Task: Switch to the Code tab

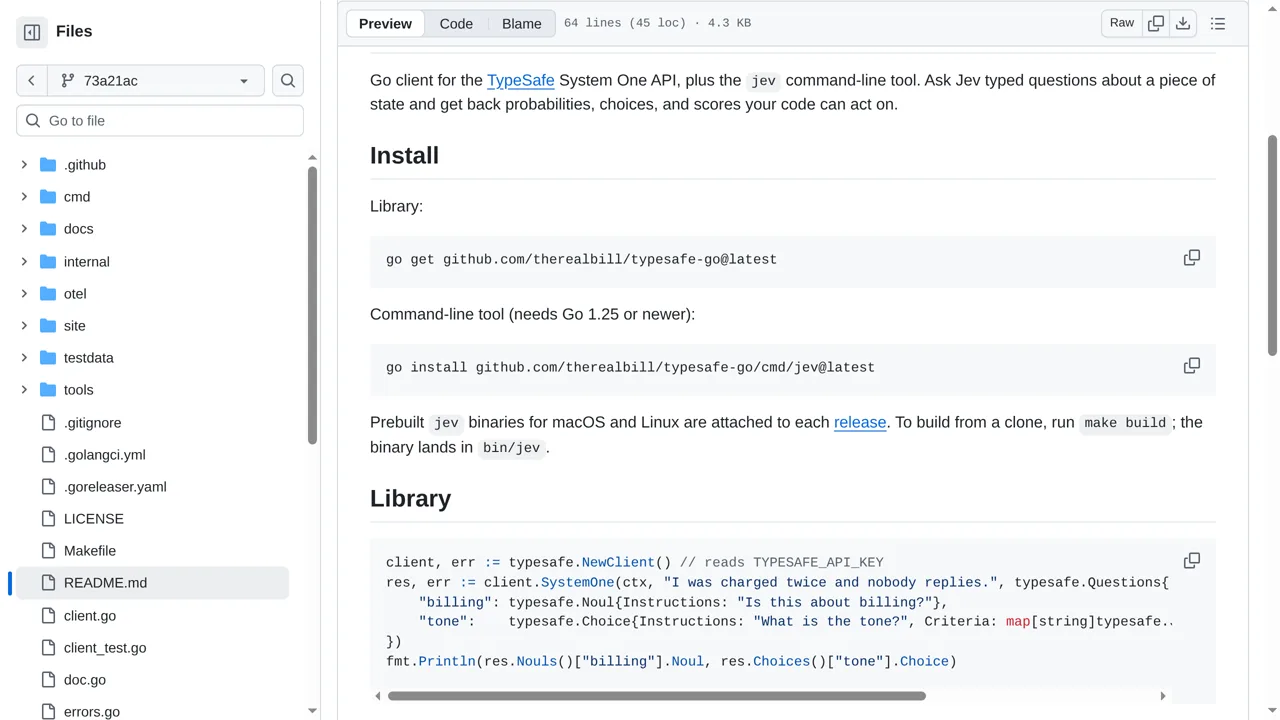Action: (x=456, y=24)
